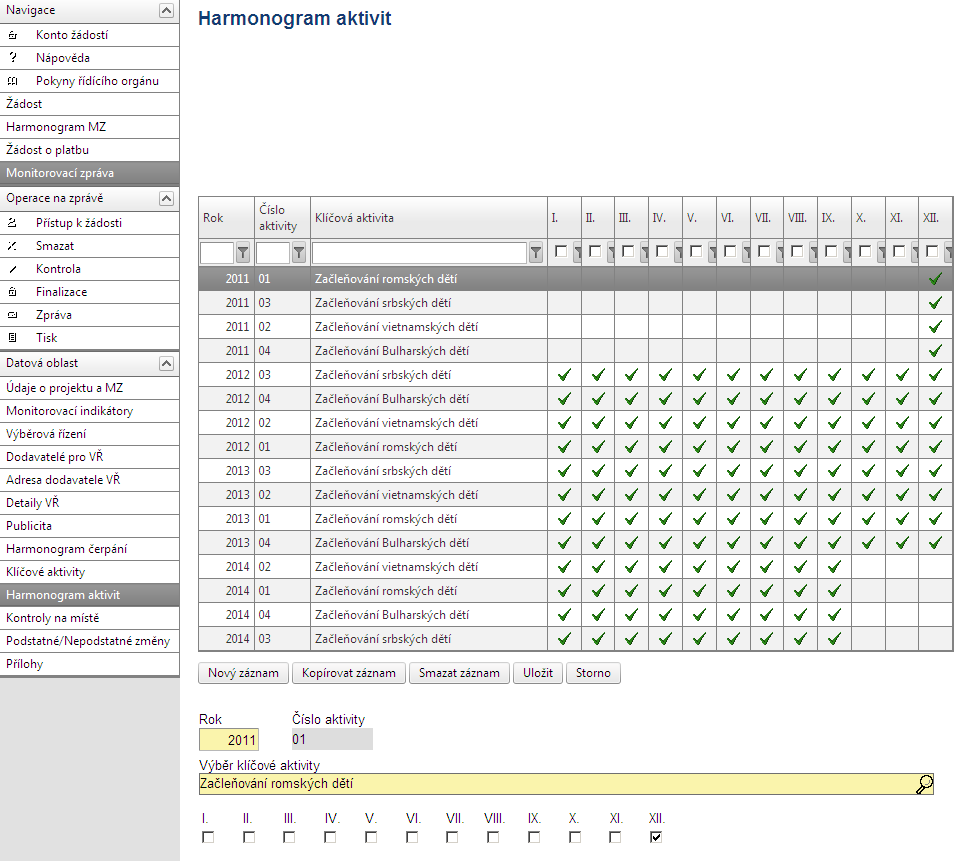The height and width of the screenshot is (861, 966).
Task: Click the Pokyny řídícího orgánu book icon
Action: pyautogui.click(x=12, y=81)
